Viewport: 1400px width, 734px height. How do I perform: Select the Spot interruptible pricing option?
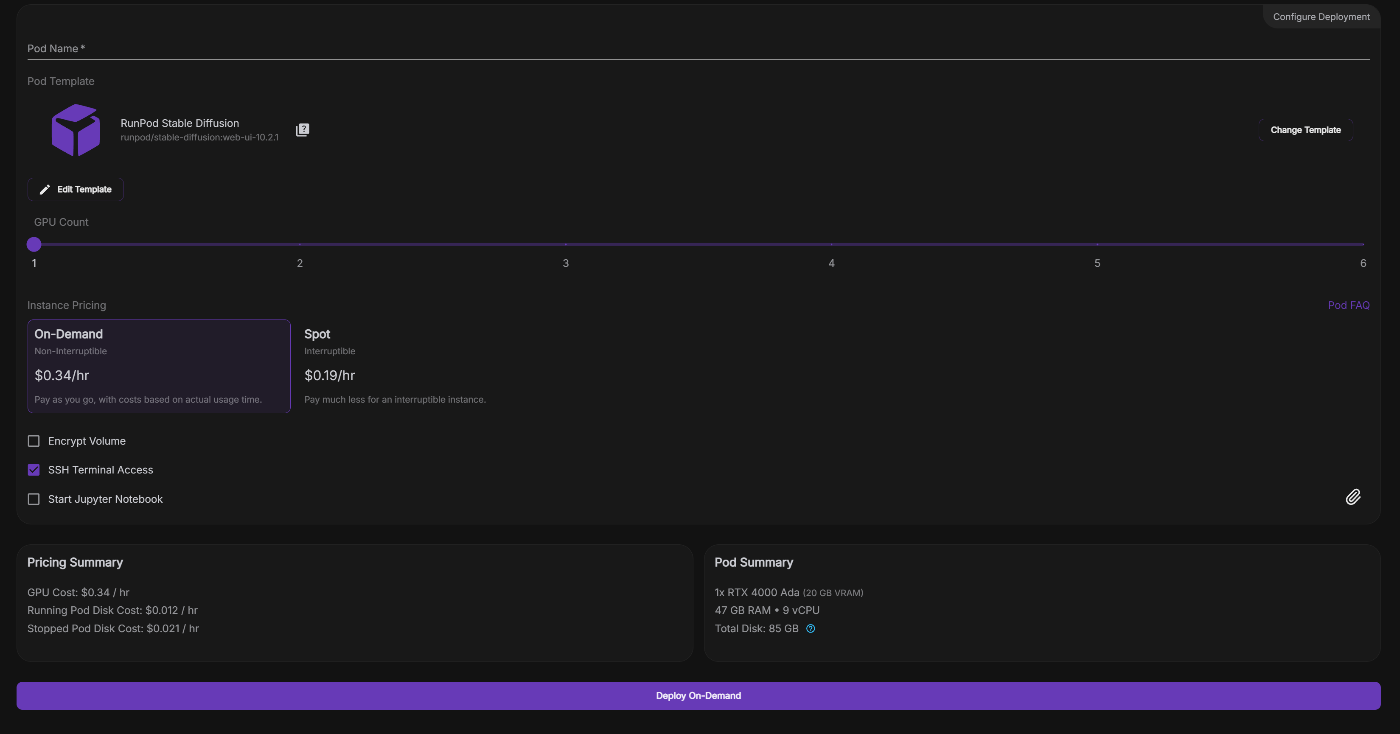pos(430,366)
